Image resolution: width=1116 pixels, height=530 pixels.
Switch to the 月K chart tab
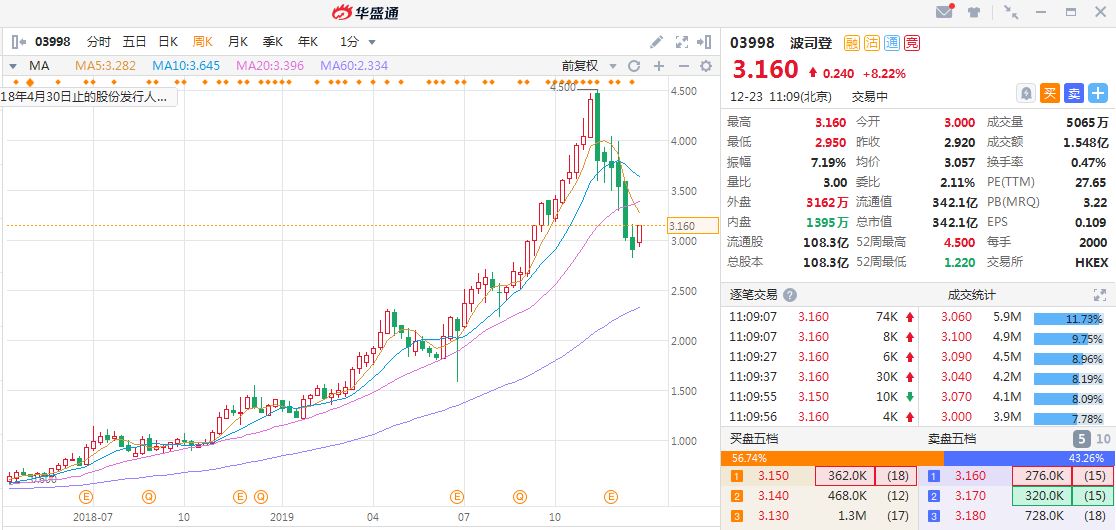[x=237, y=42]
